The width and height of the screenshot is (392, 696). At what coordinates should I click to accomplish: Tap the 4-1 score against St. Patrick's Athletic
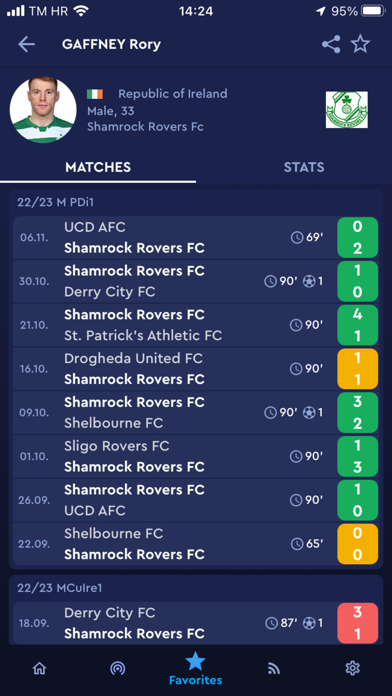coord(357,325)
